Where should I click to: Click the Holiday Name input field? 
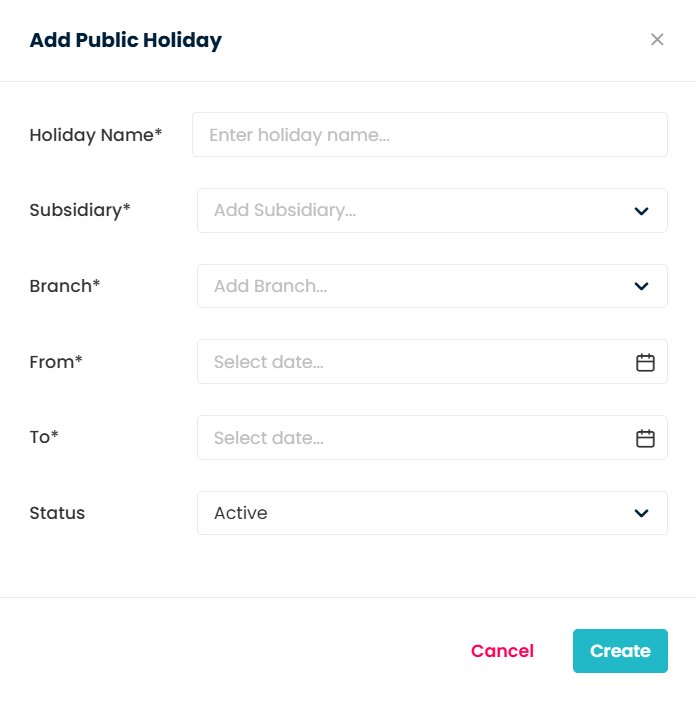tap(430, 135)
